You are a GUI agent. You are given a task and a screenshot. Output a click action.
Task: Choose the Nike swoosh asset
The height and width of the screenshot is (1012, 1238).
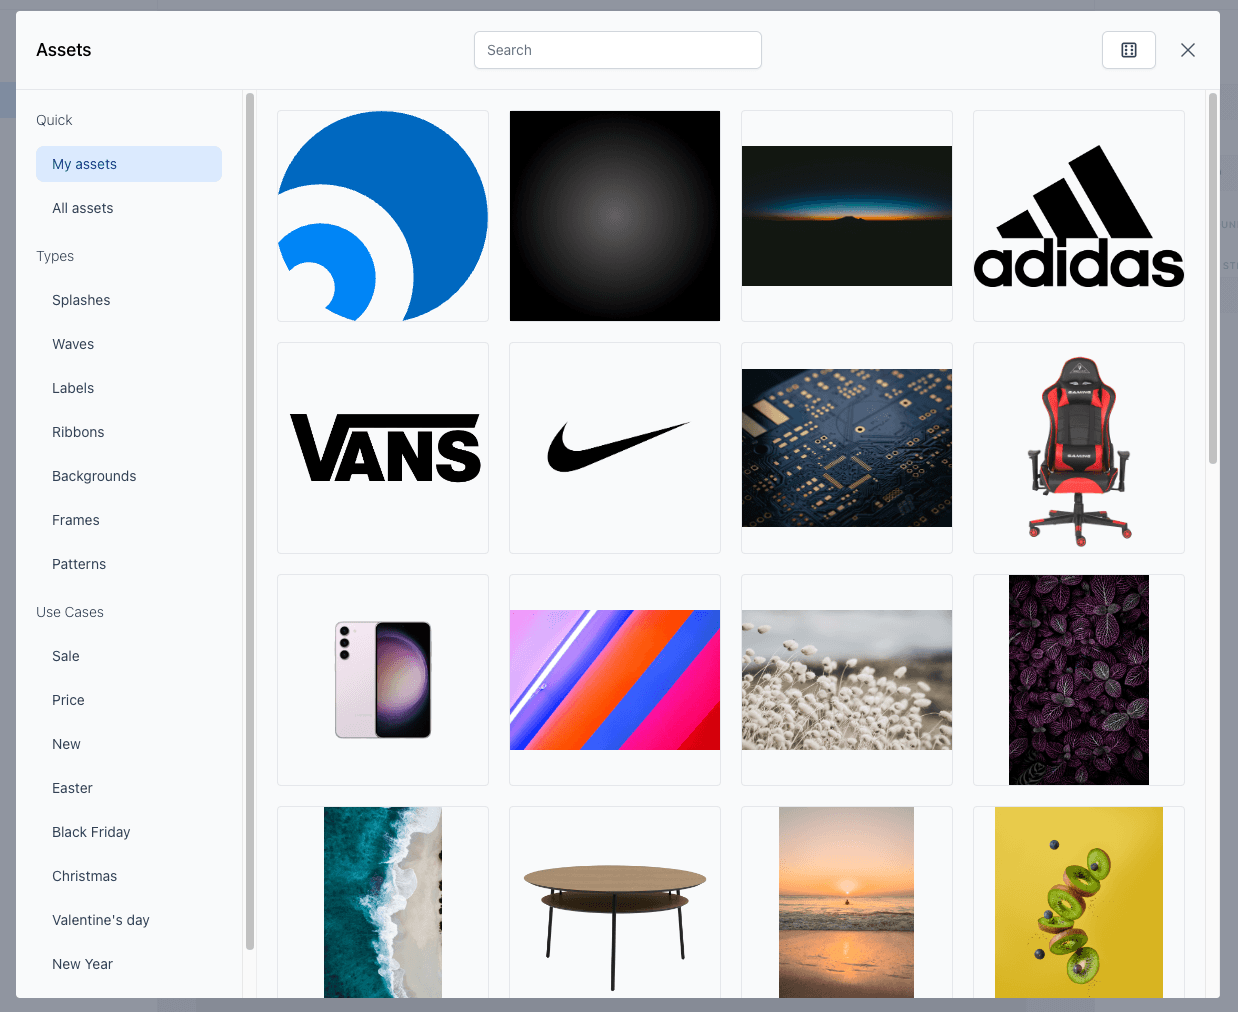pyautogui.click(x=615, y=448)
